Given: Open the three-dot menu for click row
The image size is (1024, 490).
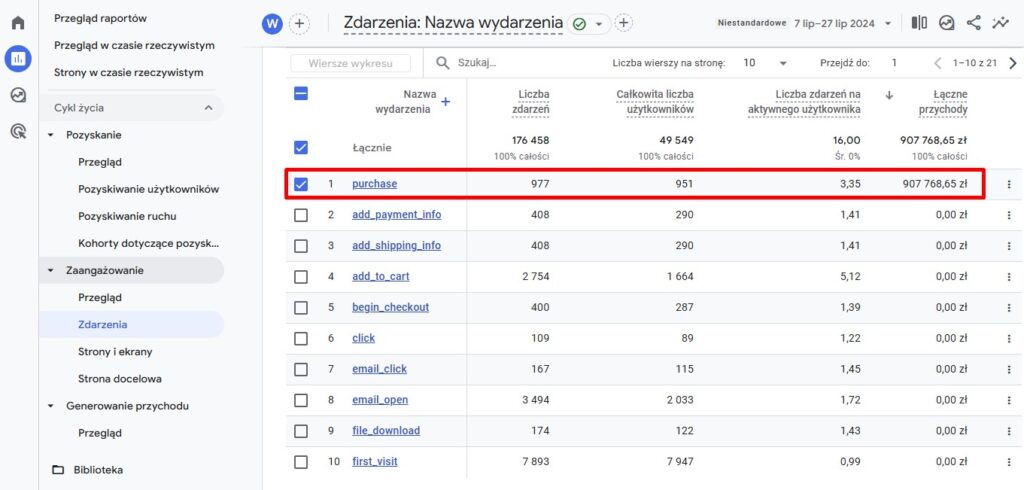Looking at the screenshot, I should (x=1009, y=338).
